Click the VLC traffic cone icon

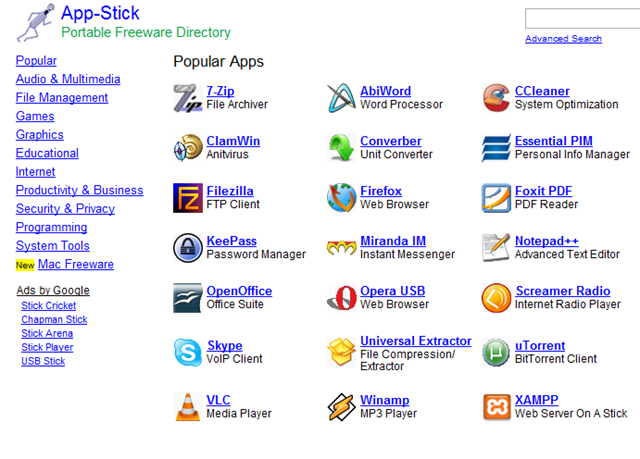188,407
